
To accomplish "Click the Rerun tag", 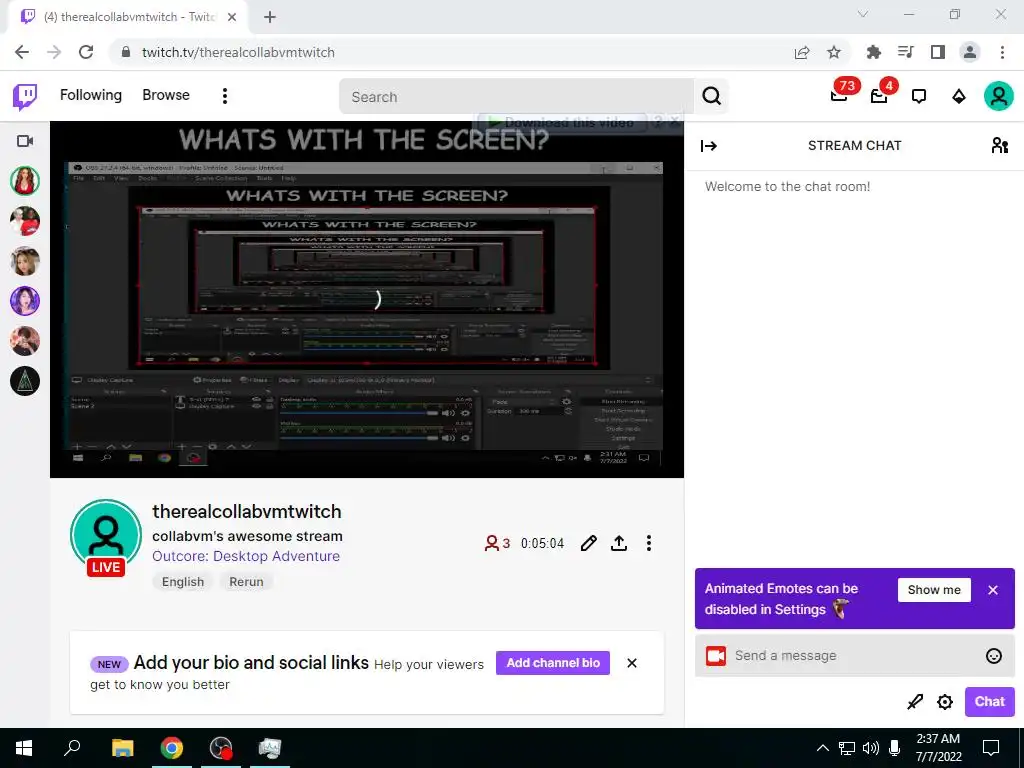I will 246,582.
